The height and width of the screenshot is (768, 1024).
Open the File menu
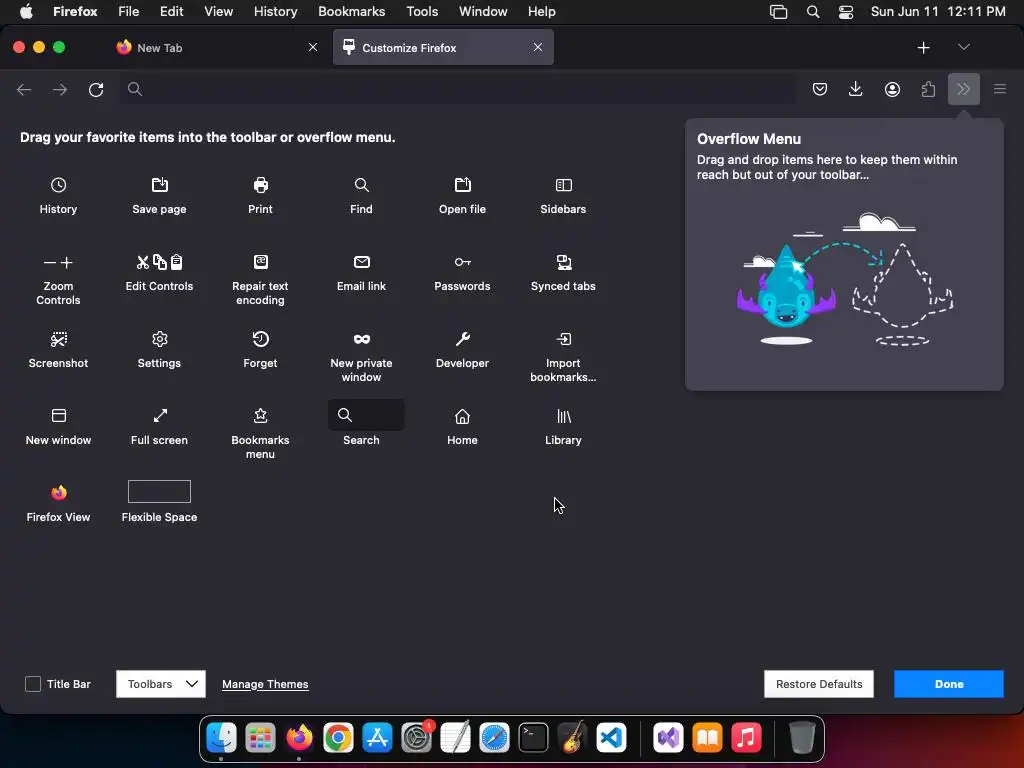[x=128, y=11]
